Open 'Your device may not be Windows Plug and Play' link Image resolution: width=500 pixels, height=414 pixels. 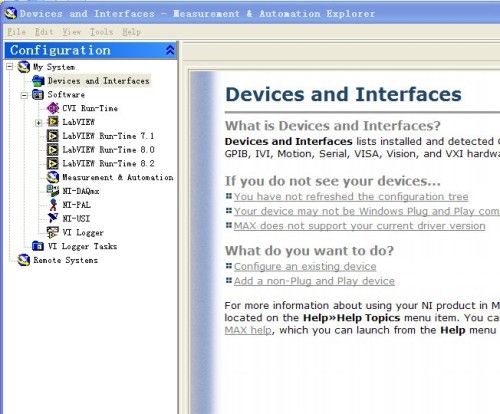367,211
